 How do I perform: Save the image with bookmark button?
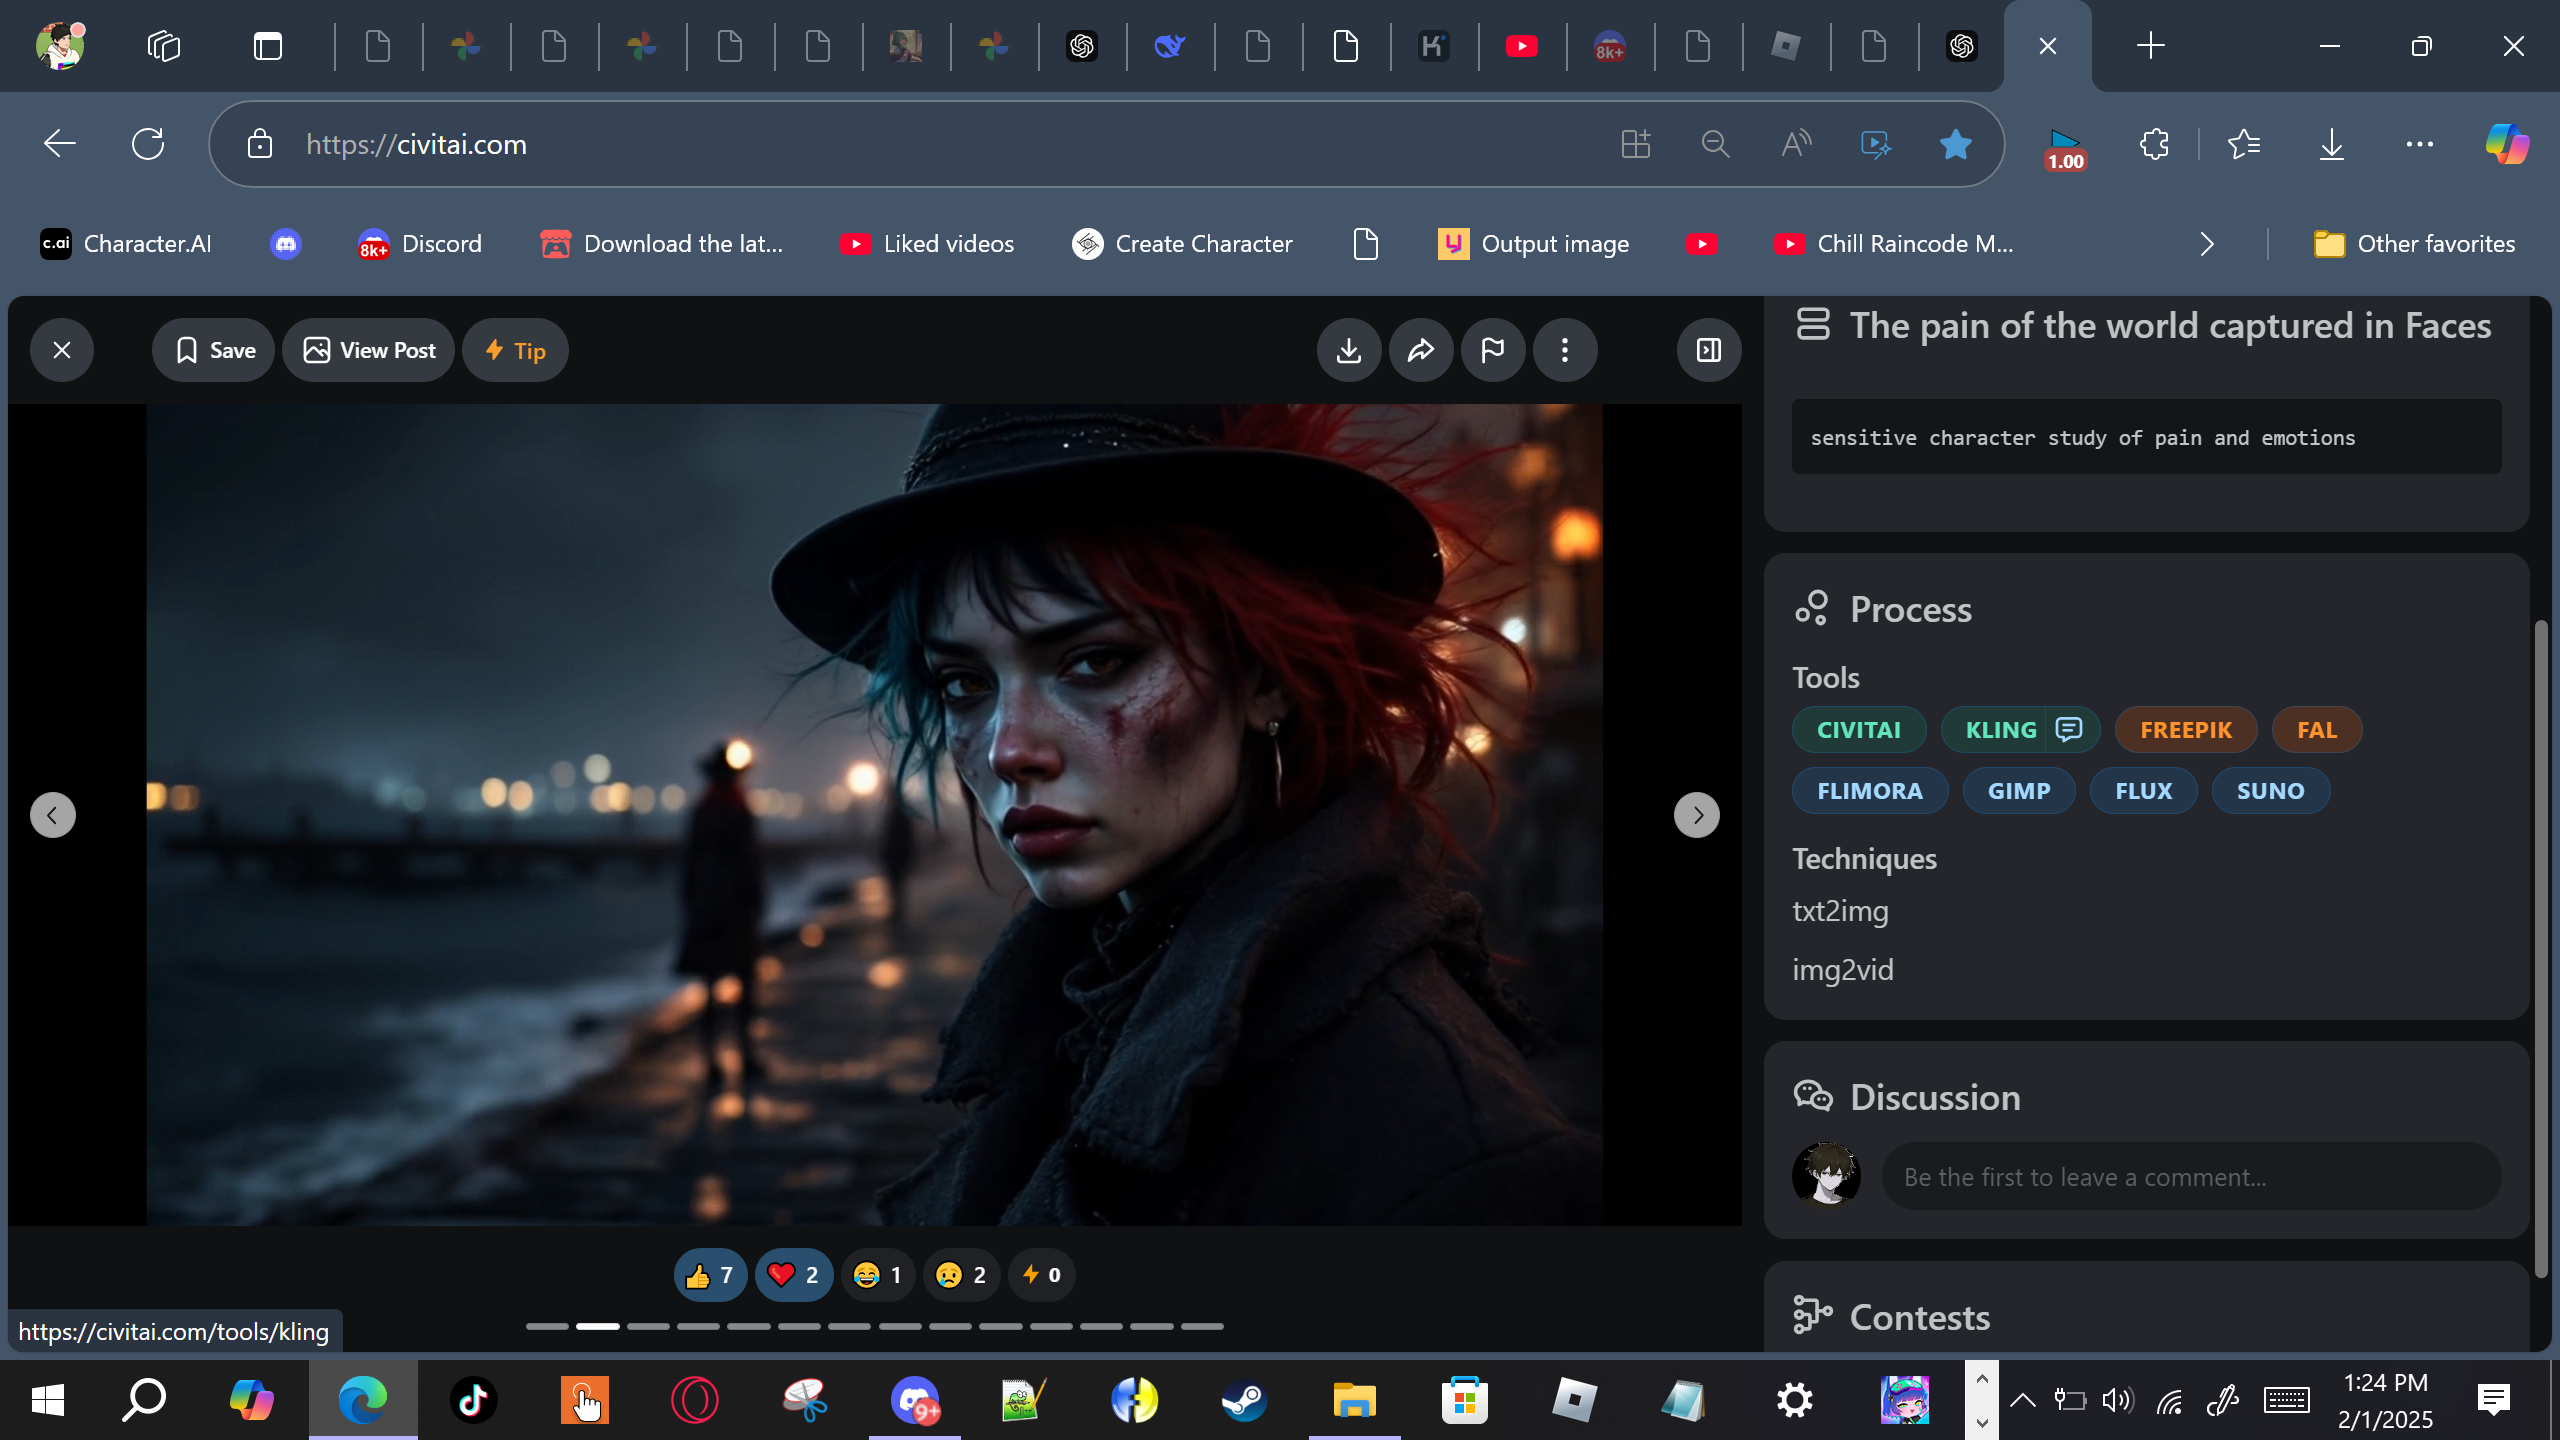[214, 350]
